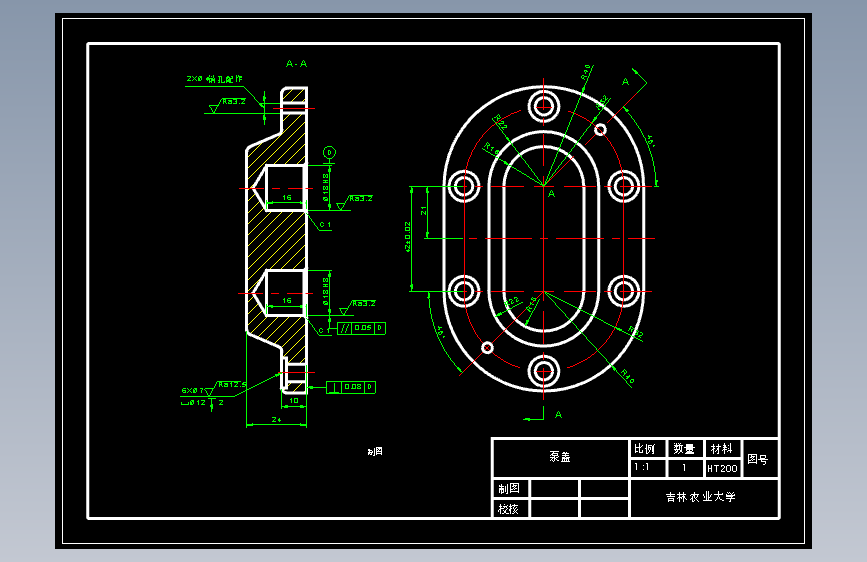The image size is (867, 562).
Task: Select the 1:1 scale value
Action: (x=641, y=467)
